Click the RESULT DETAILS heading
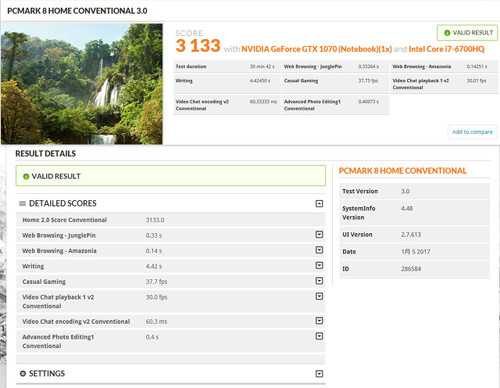This screenshot has width=500, height=388. [46, 154]
